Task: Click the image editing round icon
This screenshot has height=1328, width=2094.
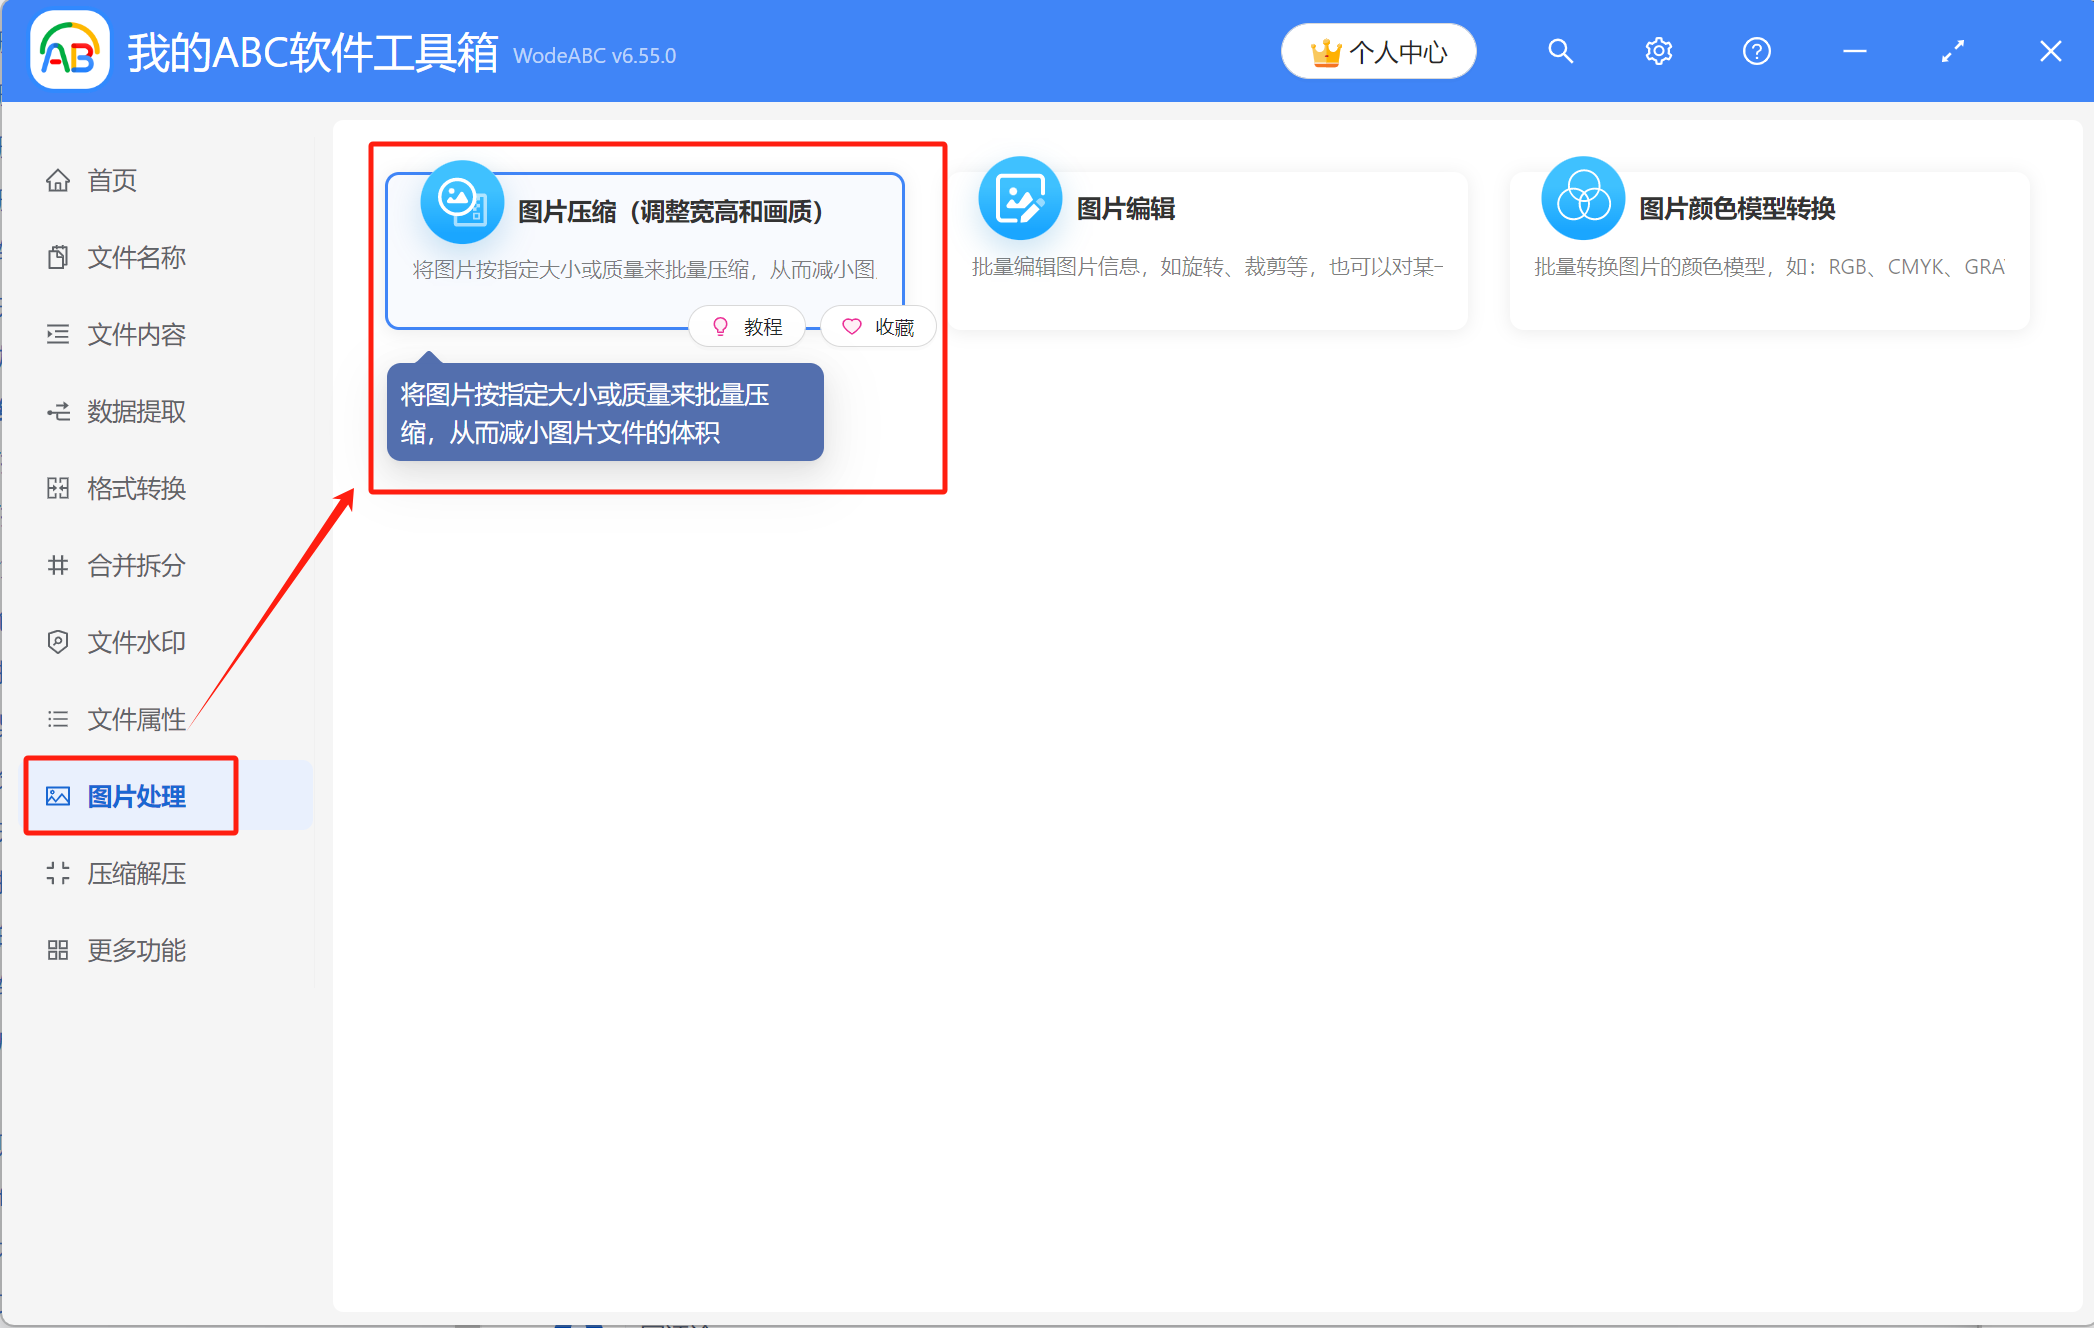Action: (x=1019, y=199)
